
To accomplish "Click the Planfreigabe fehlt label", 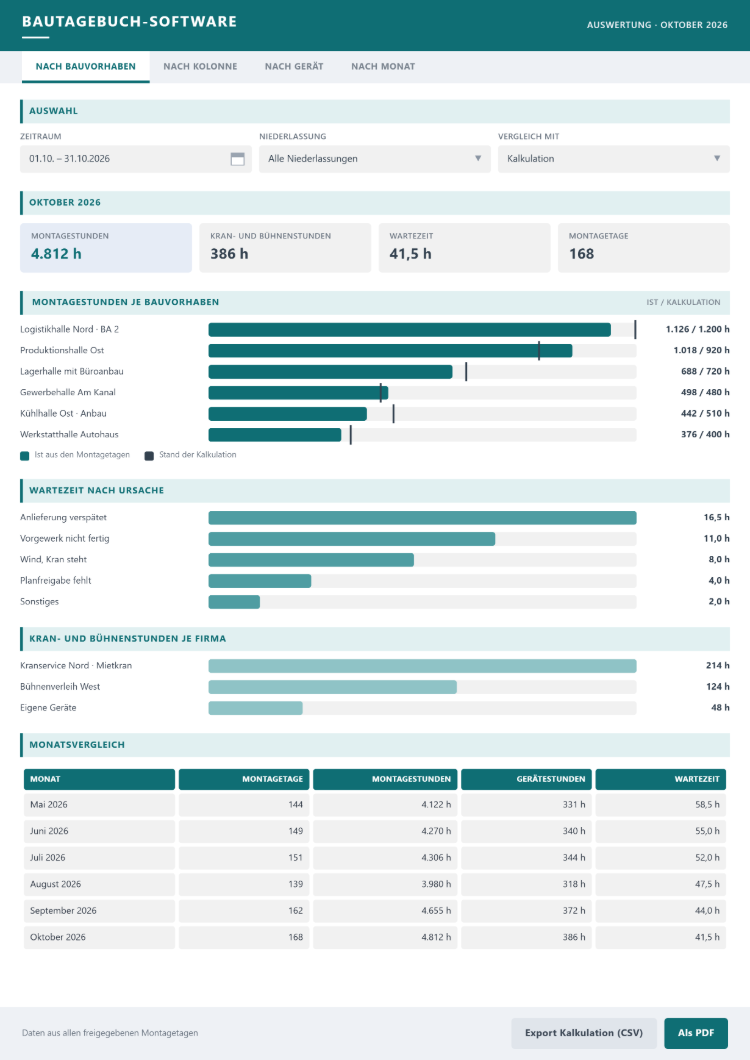I will [x=55, y=580].
